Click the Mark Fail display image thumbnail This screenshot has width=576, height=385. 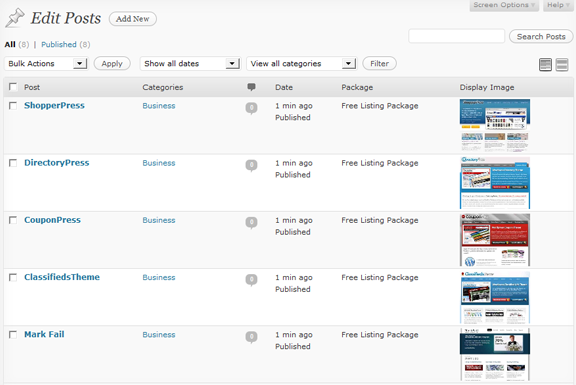pos(495,355)
